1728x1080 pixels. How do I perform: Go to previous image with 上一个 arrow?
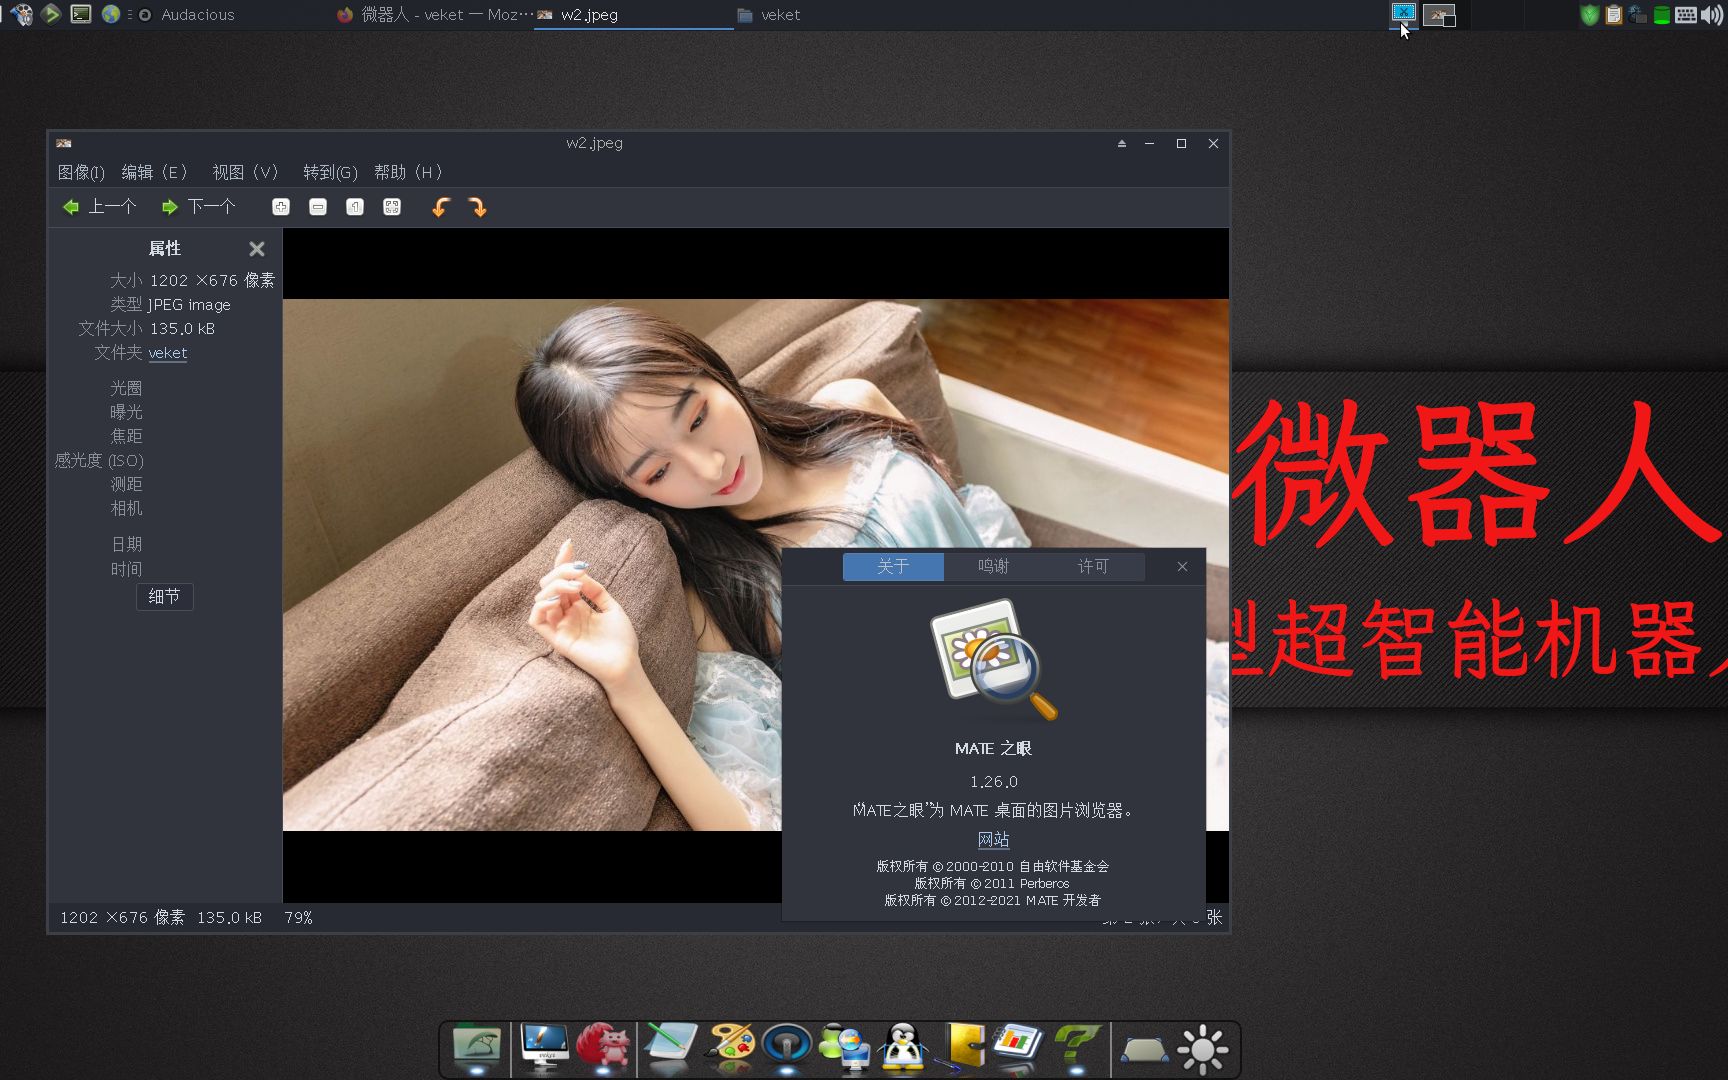coord(99,207)
